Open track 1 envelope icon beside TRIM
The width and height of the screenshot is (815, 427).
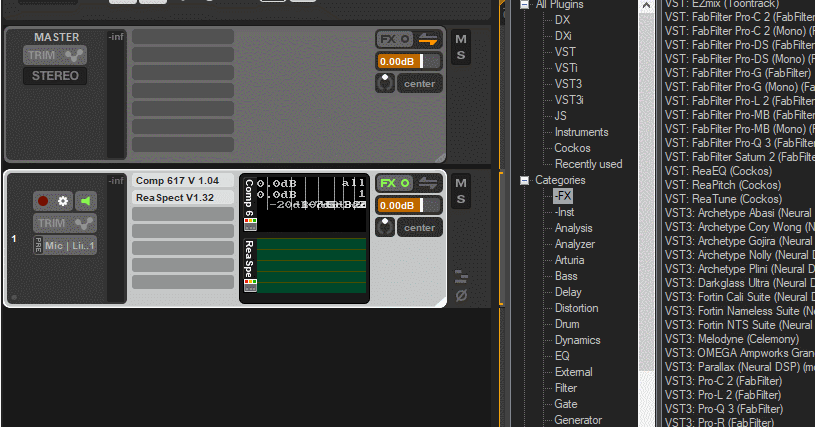tap(83, 223)
